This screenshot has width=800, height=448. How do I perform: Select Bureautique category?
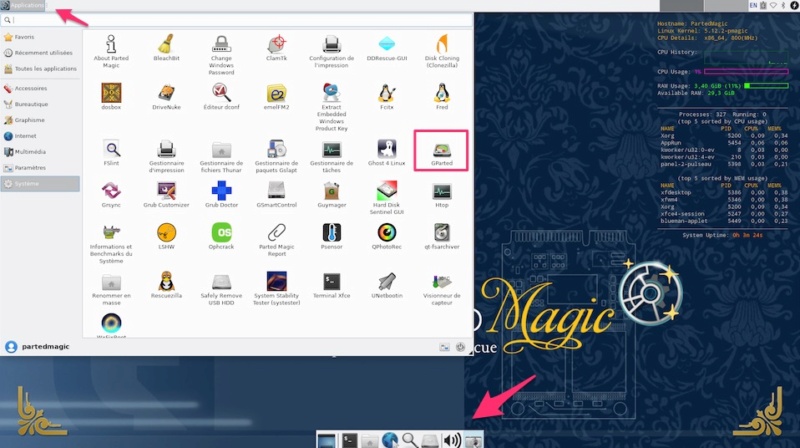40,104
